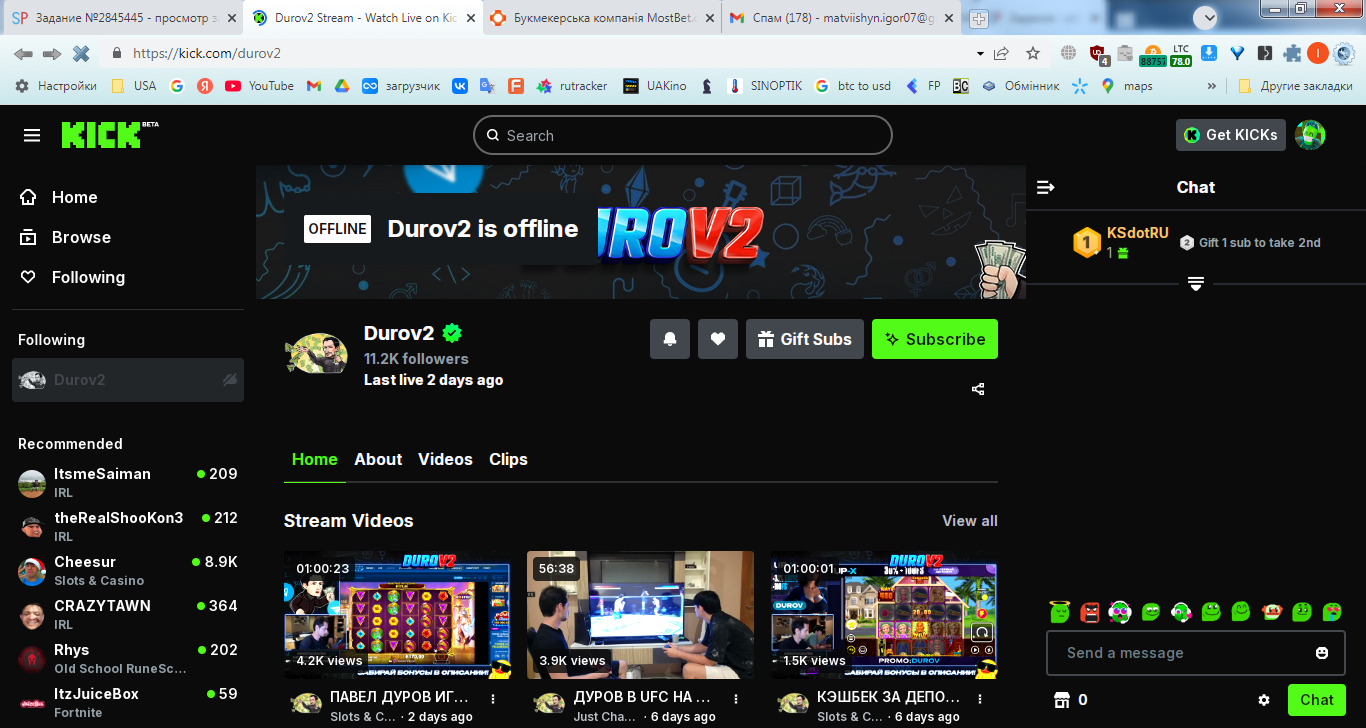Click the browser share page icon

tap(1001, 54)
